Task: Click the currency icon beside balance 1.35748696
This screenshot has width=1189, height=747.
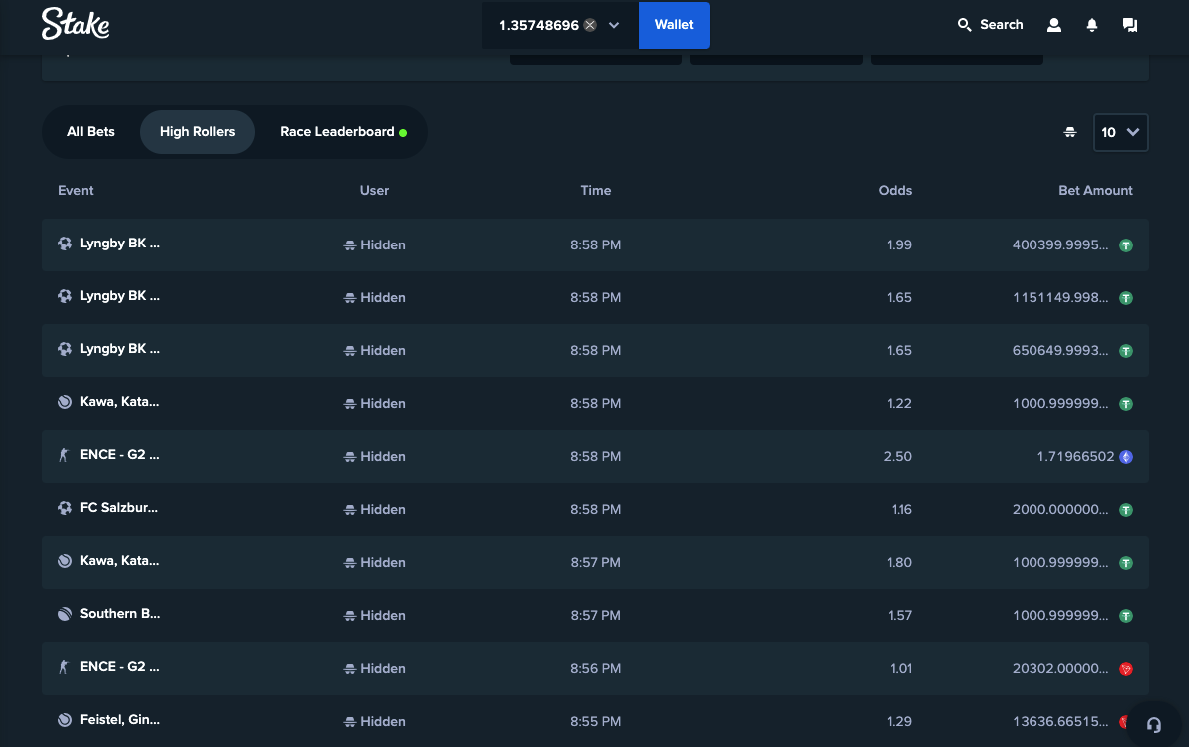Action: point(590,25)
